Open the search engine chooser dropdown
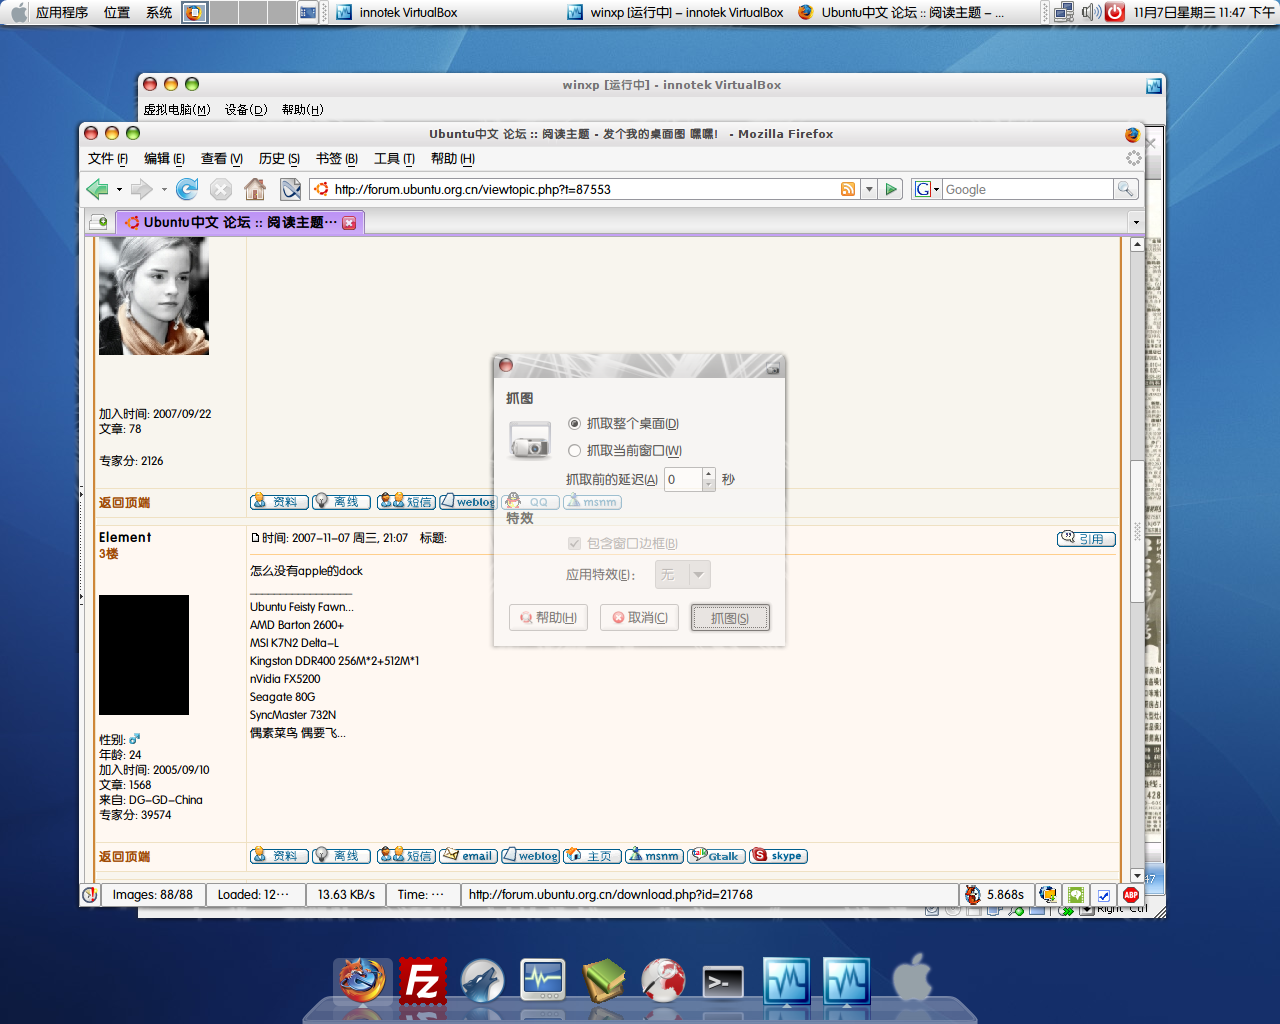This screenshot has height=1024, width=1280. [927, 189]
